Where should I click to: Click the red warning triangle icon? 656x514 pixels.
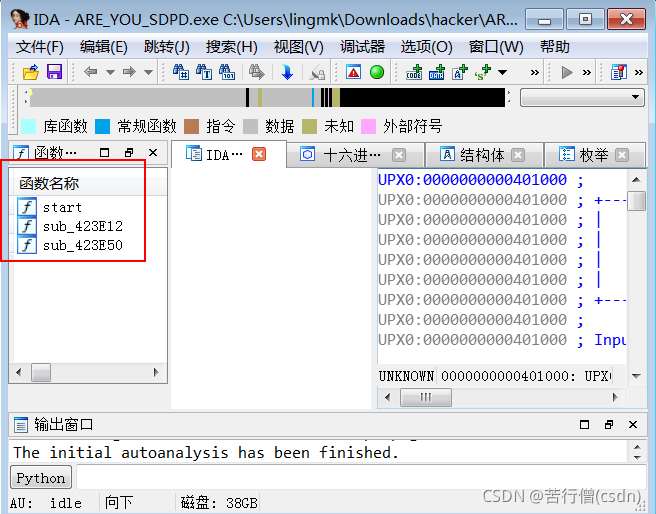coord(354,72)
